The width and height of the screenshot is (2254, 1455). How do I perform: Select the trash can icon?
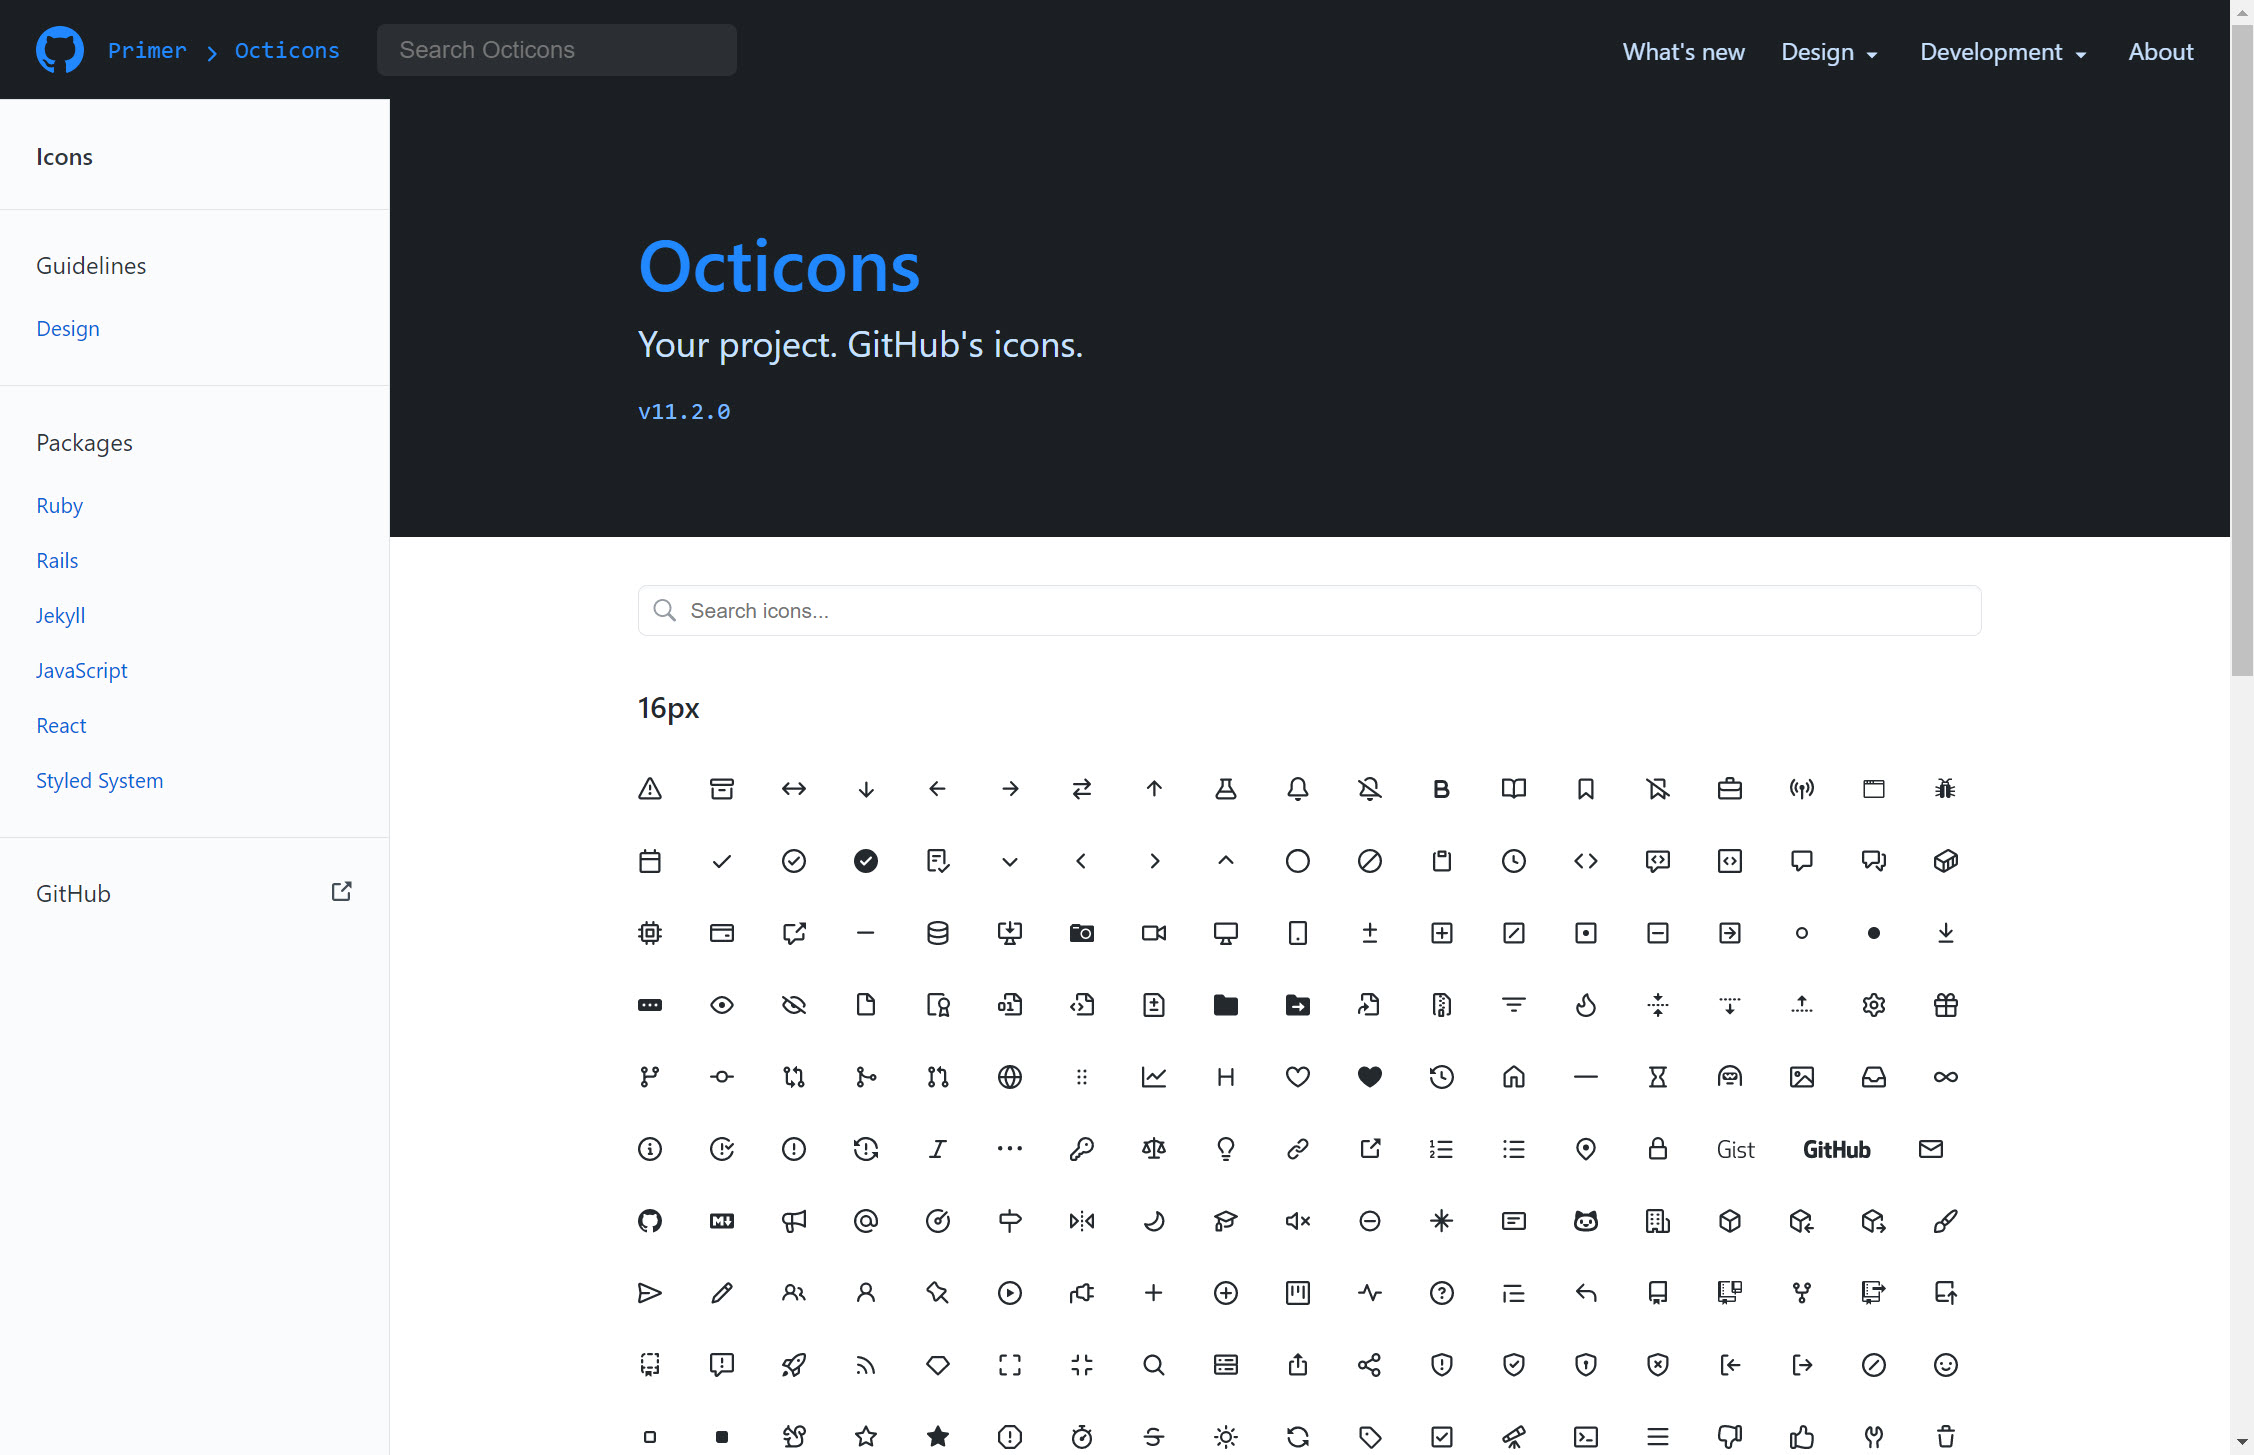pos(1945,1437)
